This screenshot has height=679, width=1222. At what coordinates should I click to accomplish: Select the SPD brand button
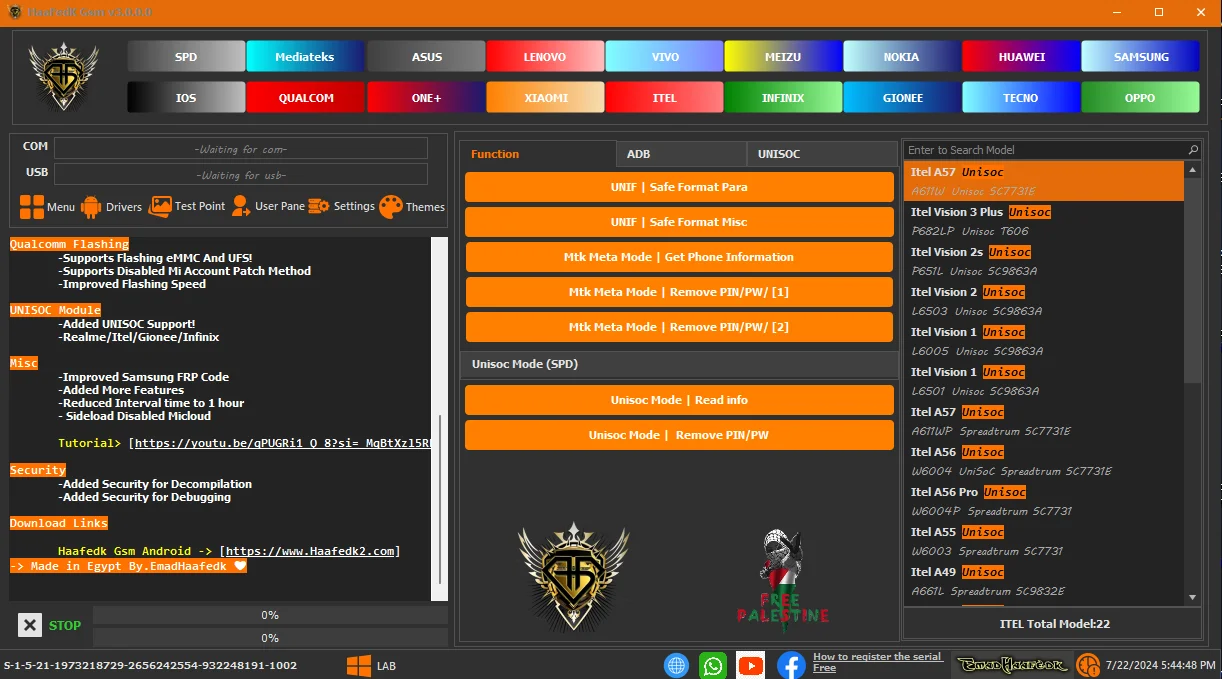pos(186,57)
